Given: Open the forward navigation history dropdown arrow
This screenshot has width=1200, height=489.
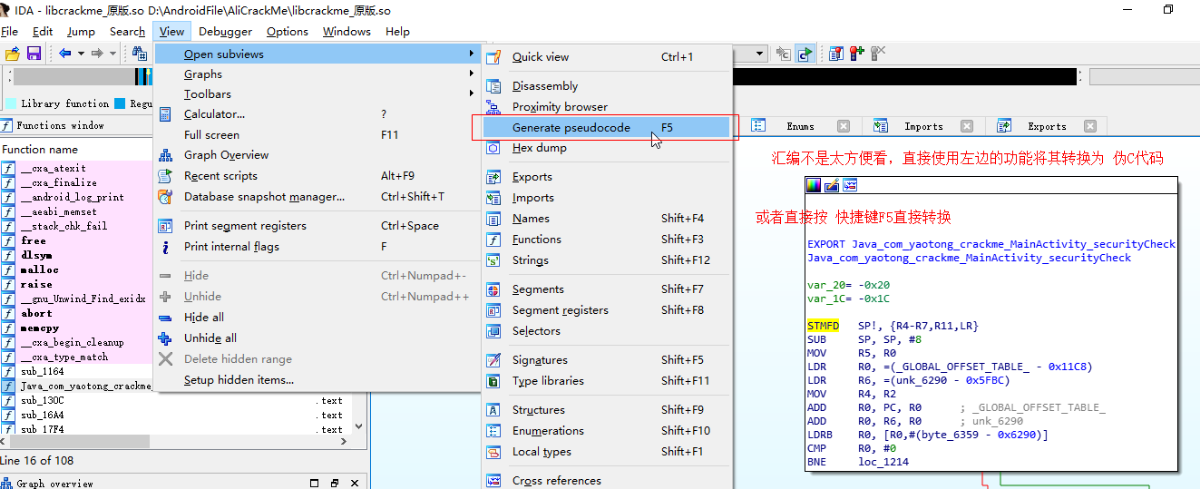Looking at the screenshot, I should pos(112,53).
